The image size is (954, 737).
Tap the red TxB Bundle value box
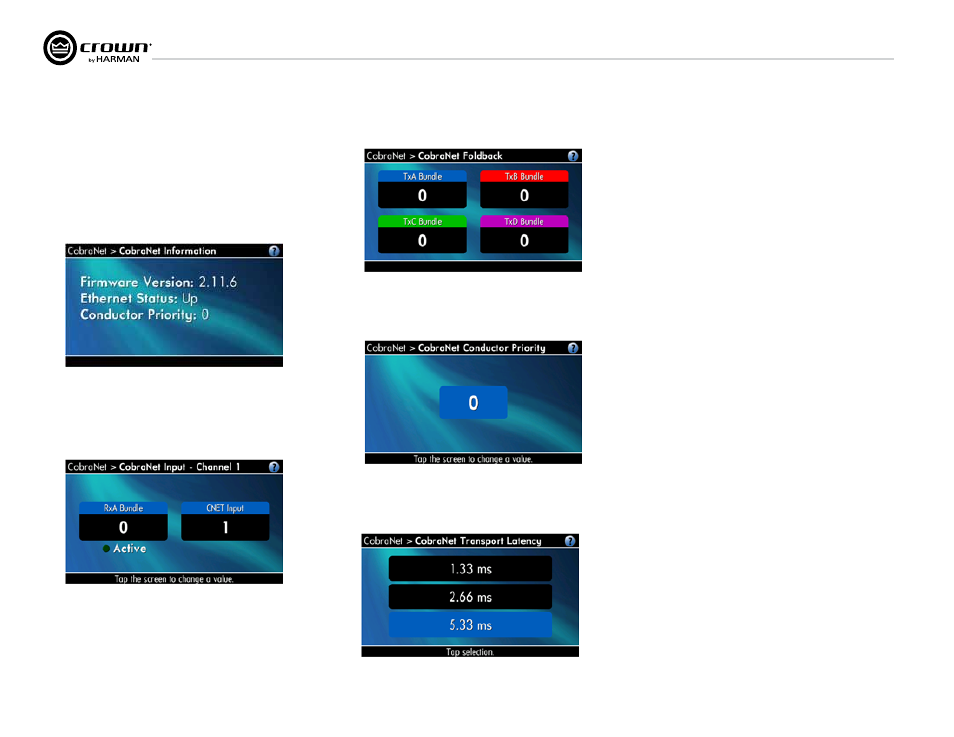coord(524,195)
